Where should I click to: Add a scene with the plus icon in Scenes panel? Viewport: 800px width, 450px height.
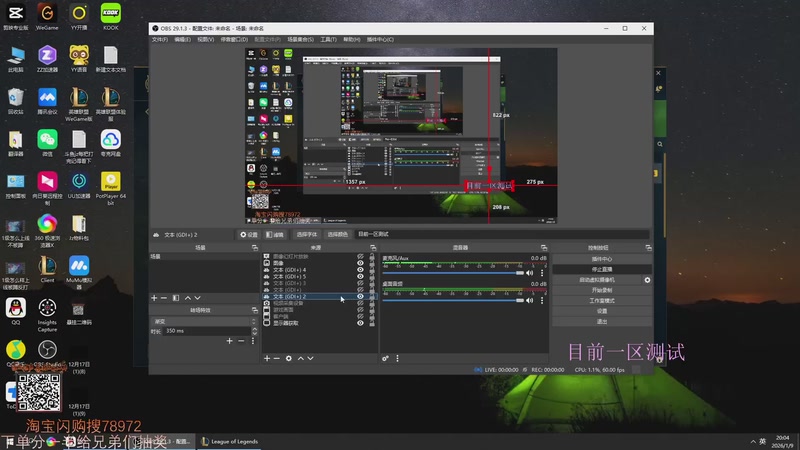tap(154, 298)
